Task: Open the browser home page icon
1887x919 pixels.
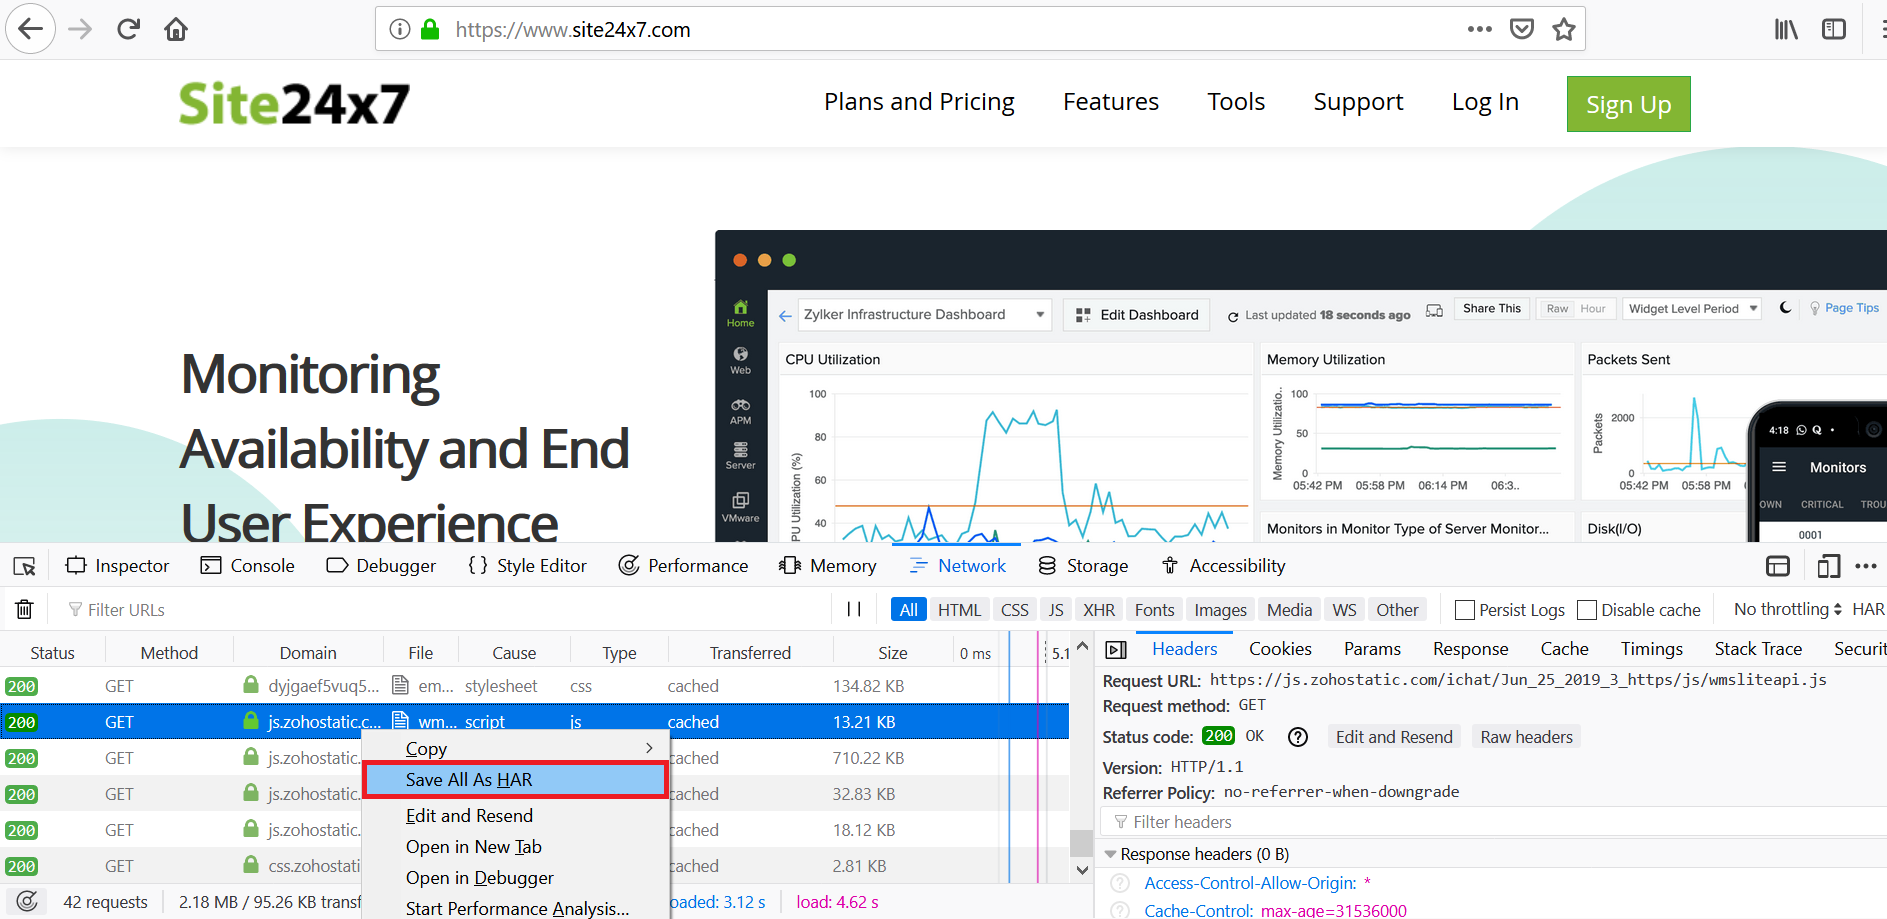Action: click(x=176, y=29)
